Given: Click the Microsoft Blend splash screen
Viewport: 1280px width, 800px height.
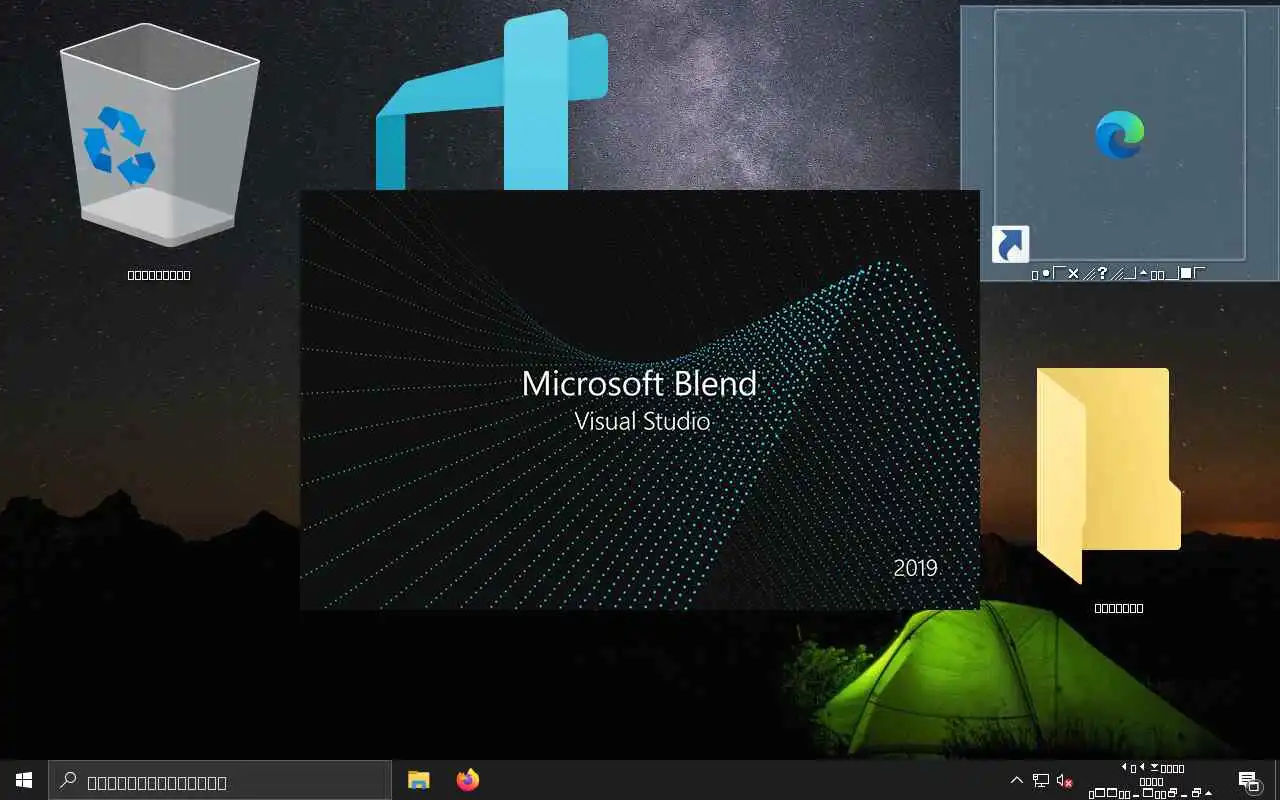Looking at the screenshot, I should (x=640, y=400).
